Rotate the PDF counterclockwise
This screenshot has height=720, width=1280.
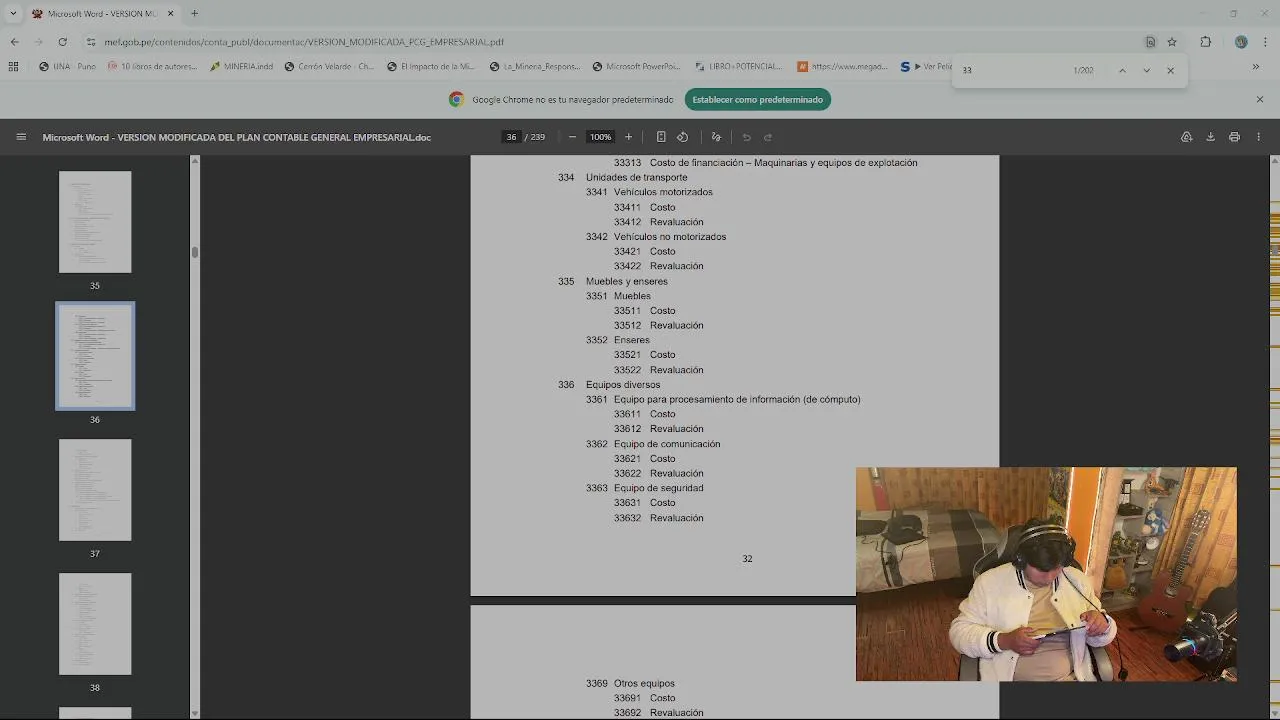(683, 137)
